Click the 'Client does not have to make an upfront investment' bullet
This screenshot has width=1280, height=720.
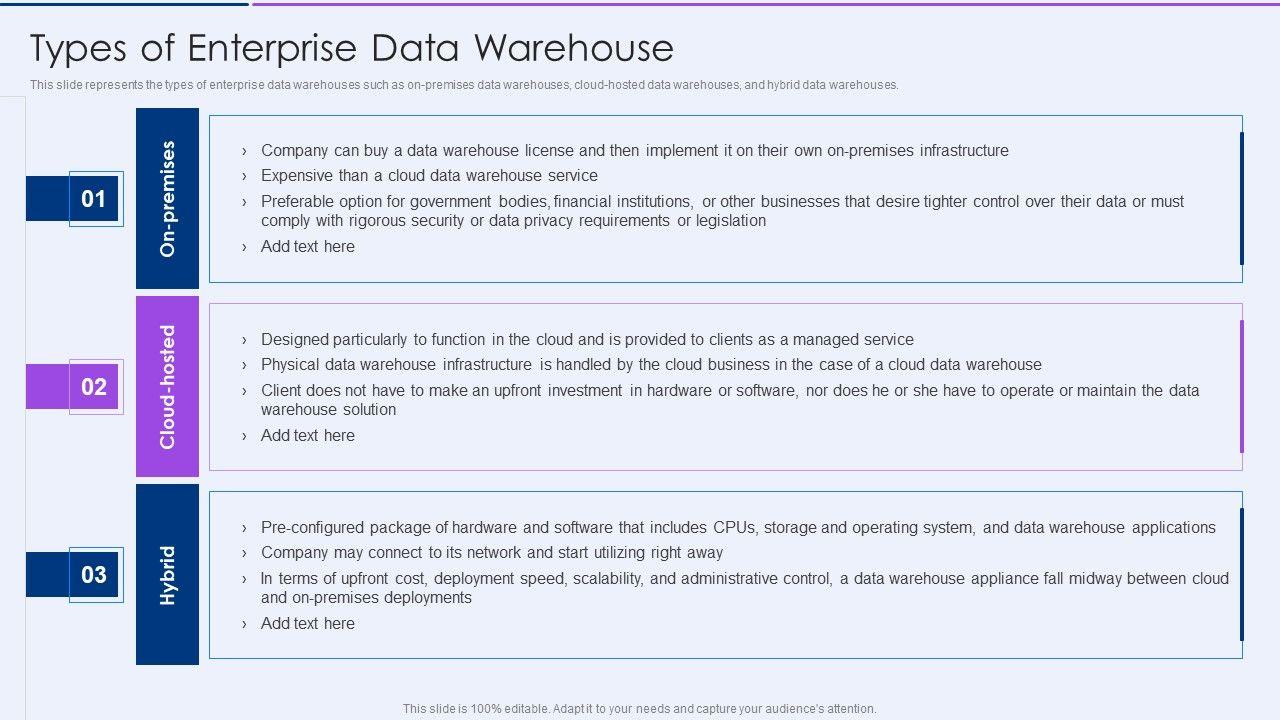(729, 400)
